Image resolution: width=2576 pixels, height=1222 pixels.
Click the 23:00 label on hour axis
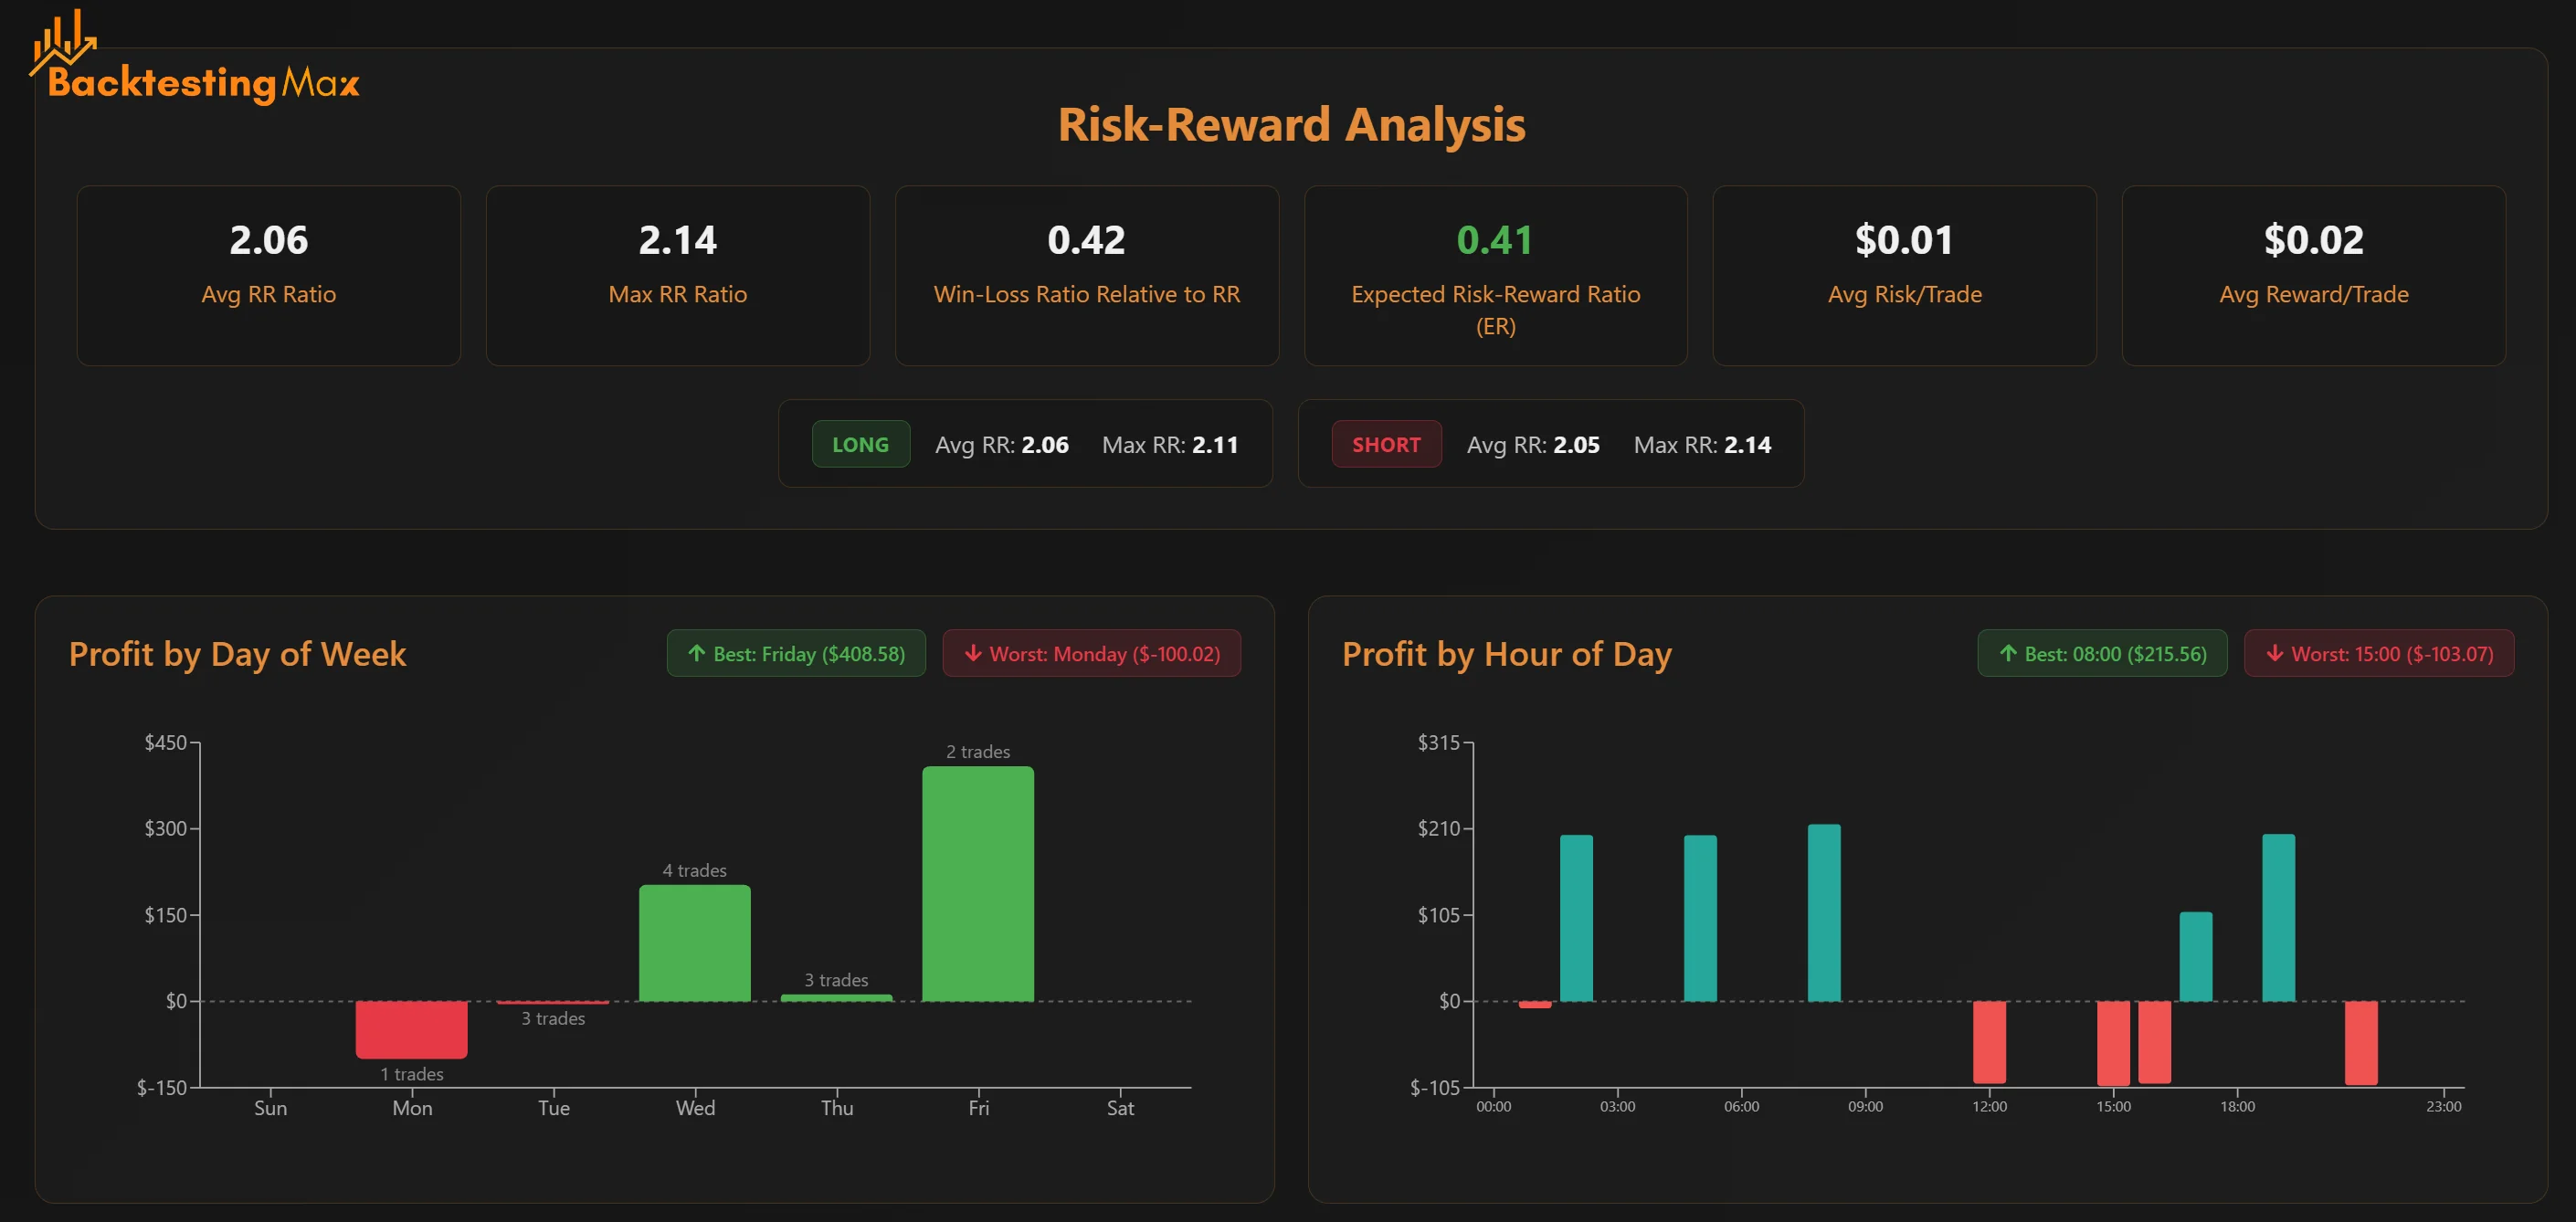click(2443, 1106)
